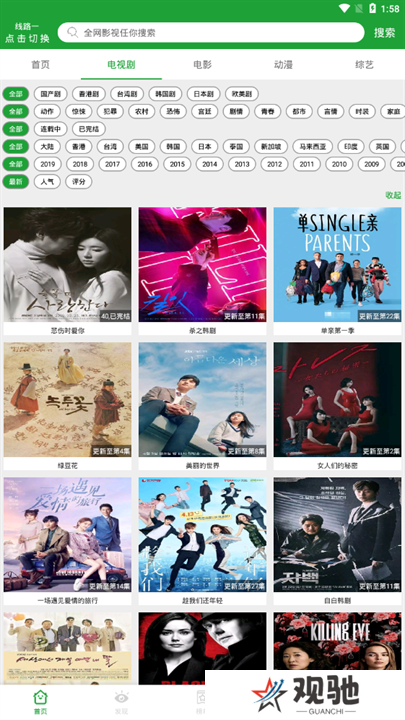Viewport: 405px width, 720px height.
Task: Select 全部 in the row with 大陆
Action: click(16, 146)
